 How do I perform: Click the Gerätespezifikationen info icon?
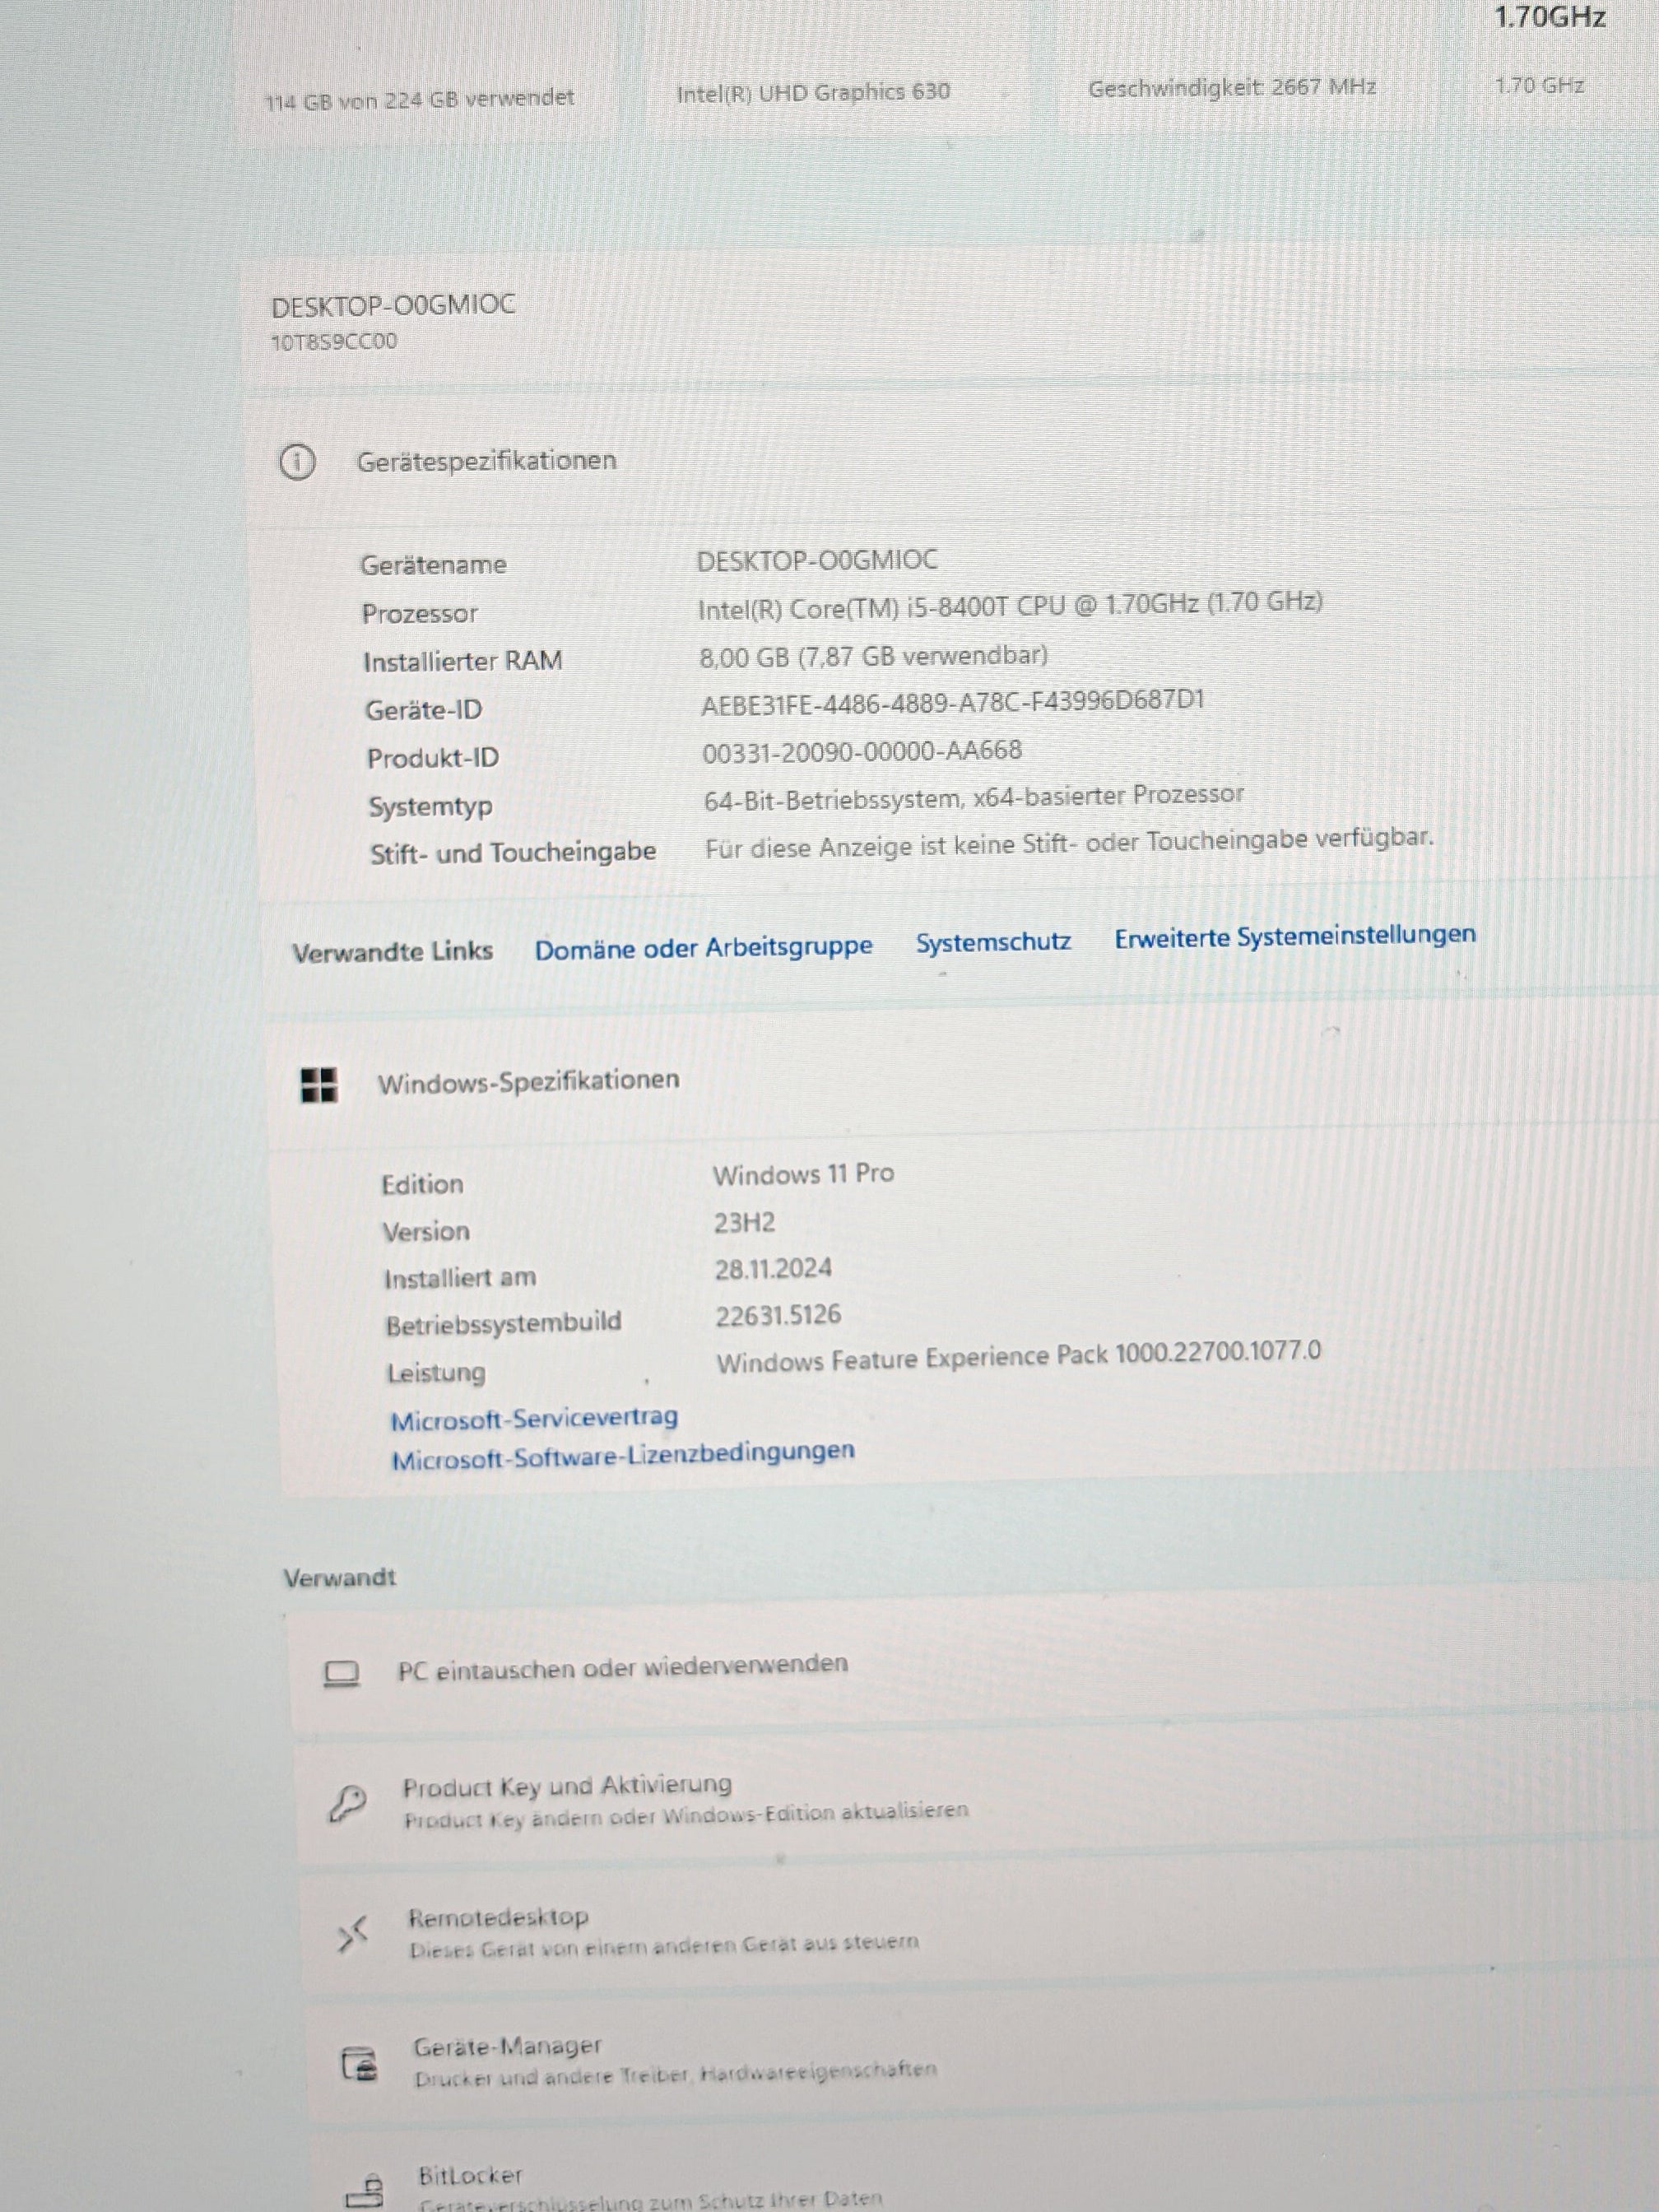click(296, 462)
